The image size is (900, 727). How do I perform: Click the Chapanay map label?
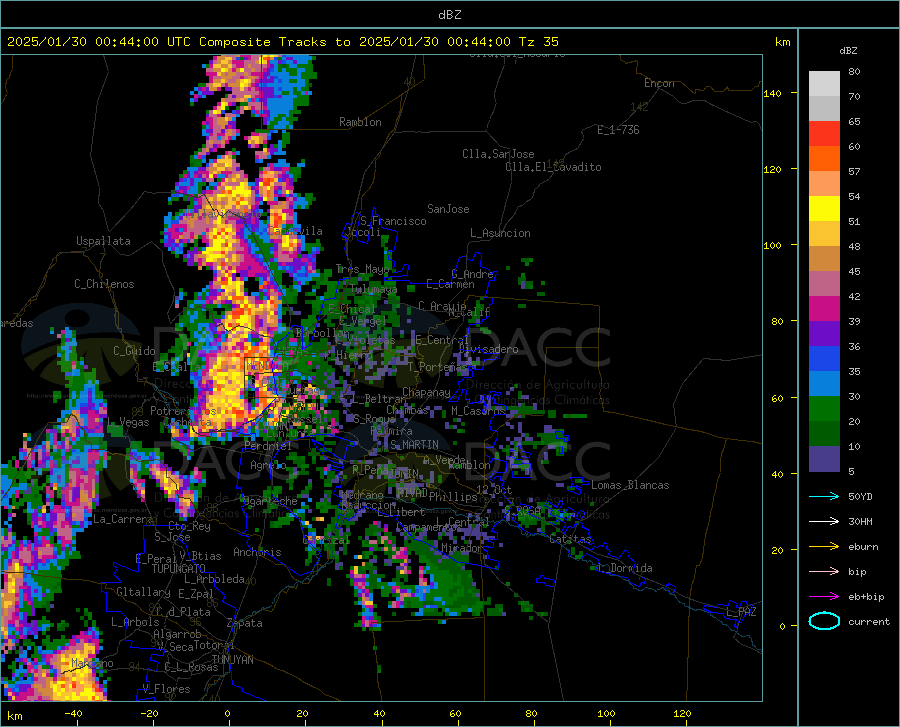coord(426,392)
